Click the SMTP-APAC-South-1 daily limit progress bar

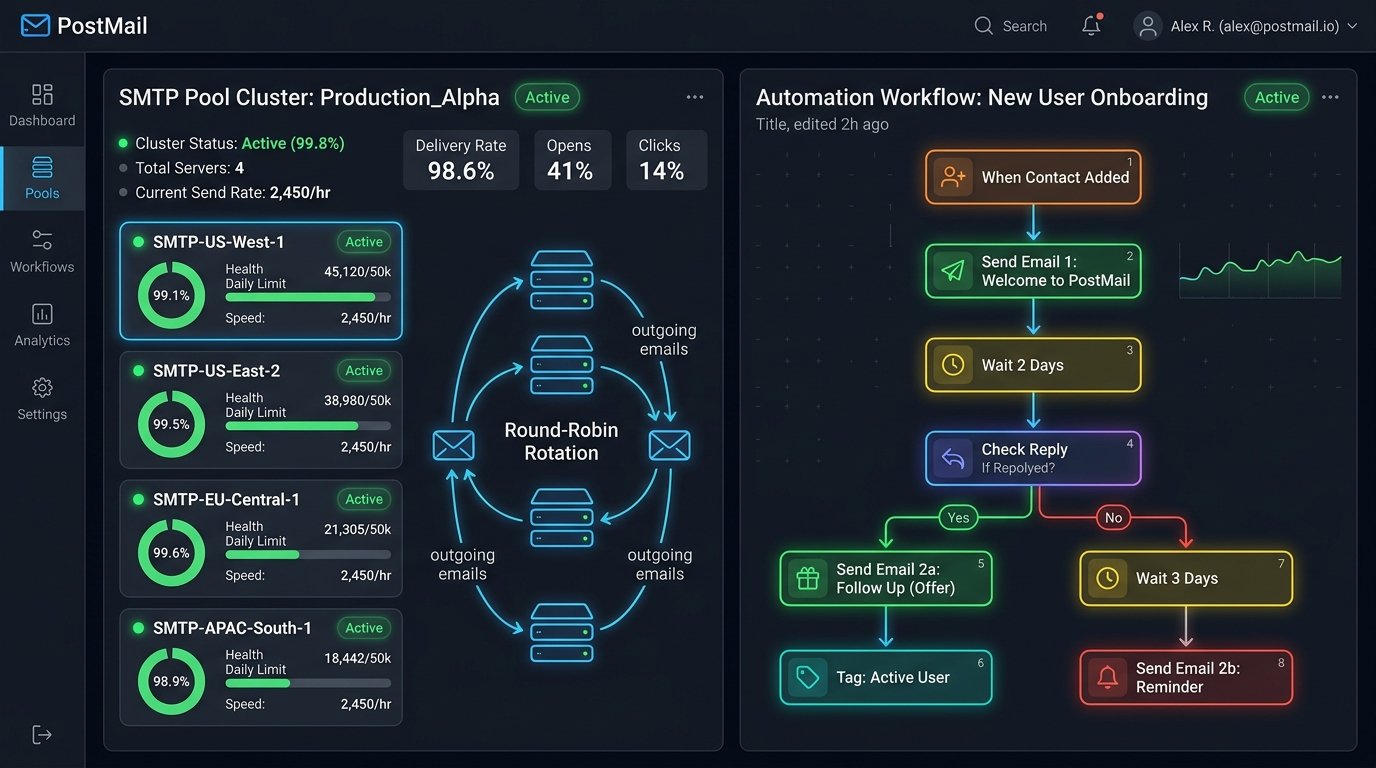308,683
